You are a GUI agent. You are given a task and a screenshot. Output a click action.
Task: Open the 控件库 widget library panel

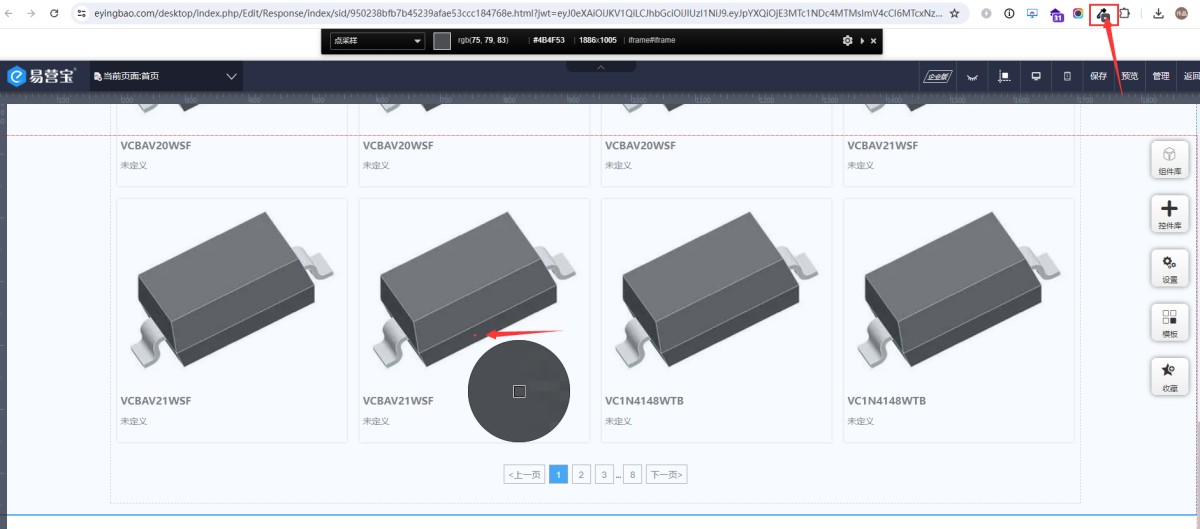click(1170, 214)
